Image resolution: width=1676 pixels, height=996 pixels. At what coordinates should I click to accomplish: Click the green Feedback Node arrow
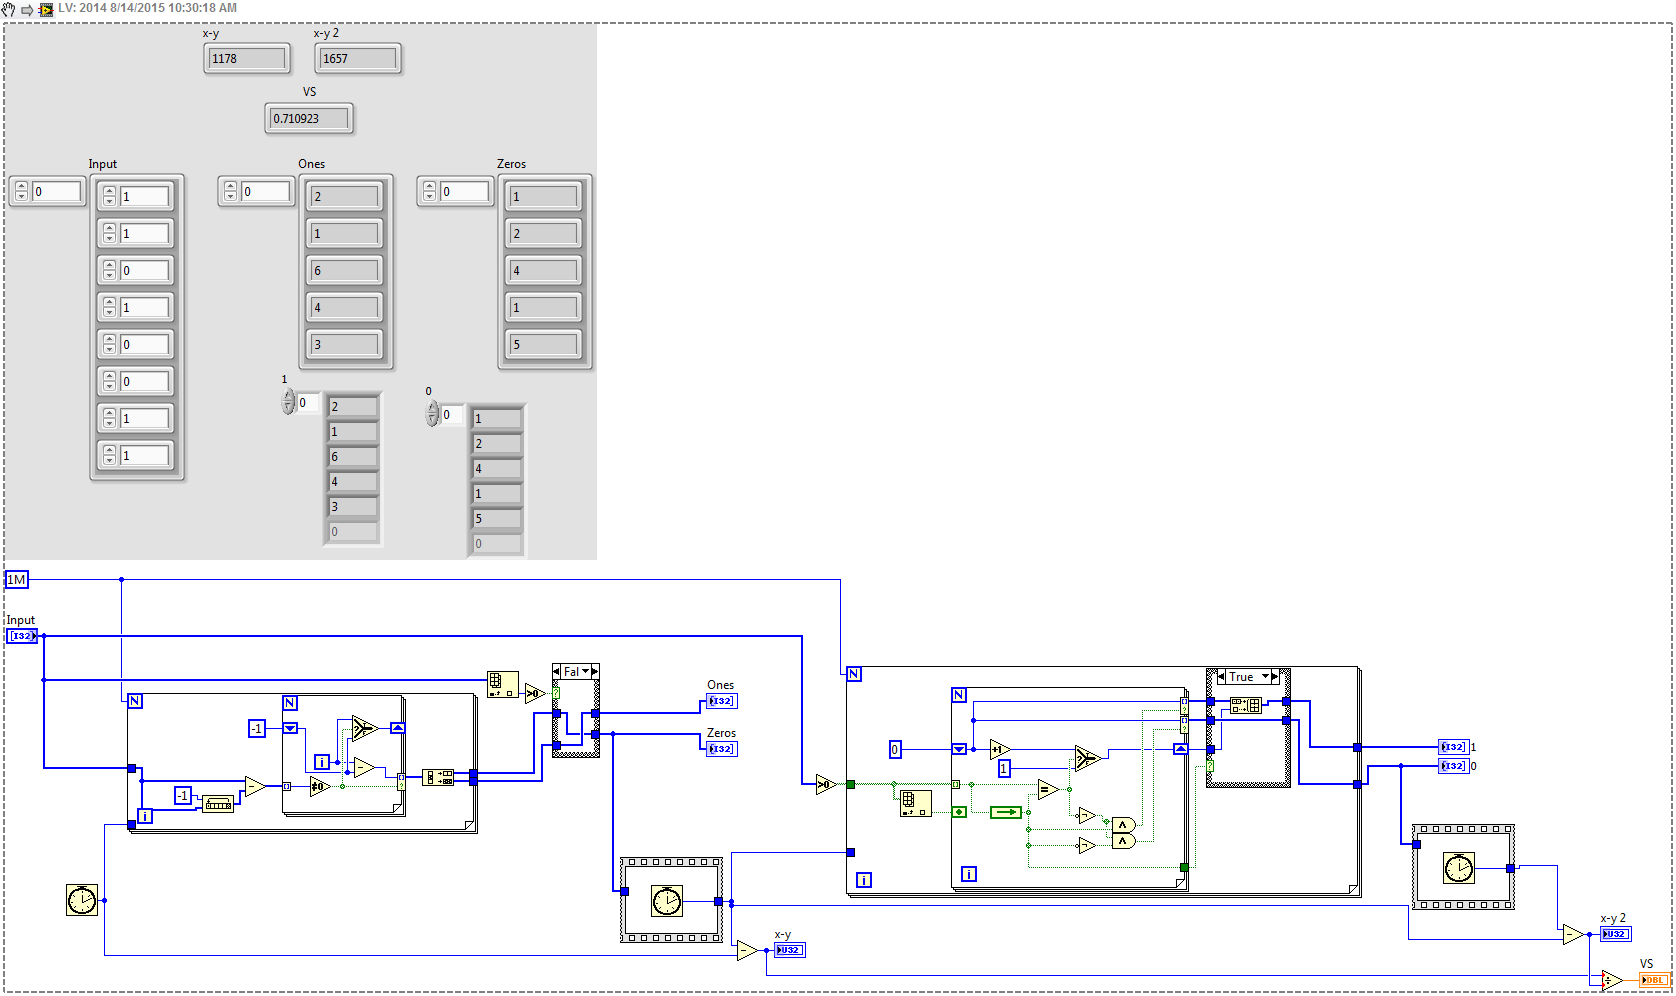1006,812
